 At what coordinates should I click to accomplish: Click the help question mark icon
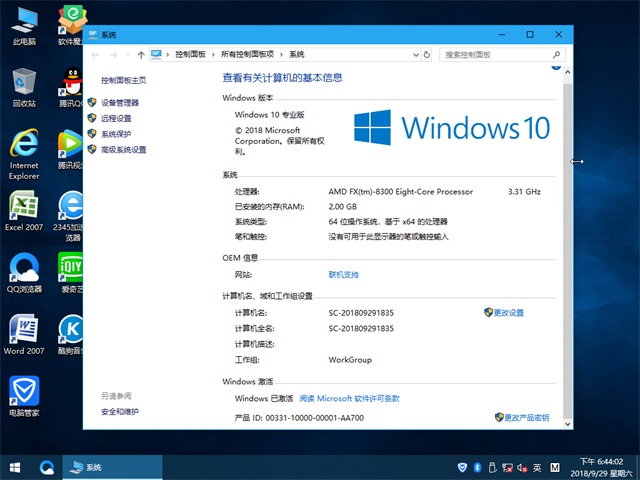(555, 67)
